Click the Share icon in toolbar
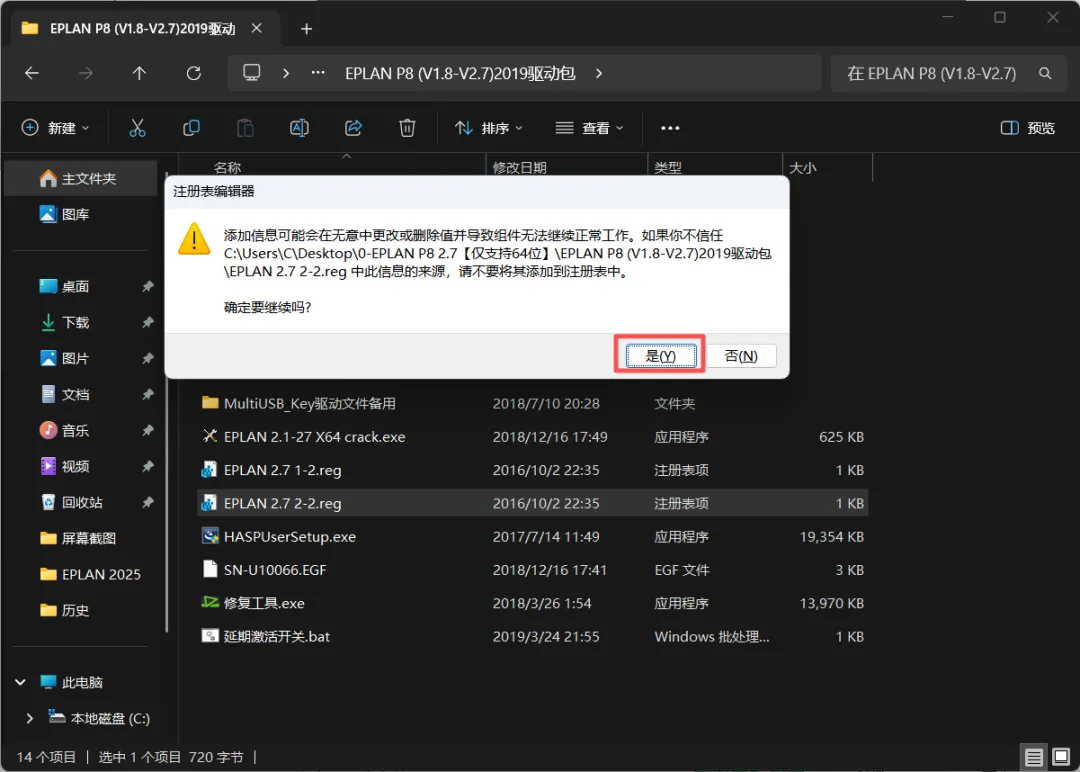 pos(353,128)
